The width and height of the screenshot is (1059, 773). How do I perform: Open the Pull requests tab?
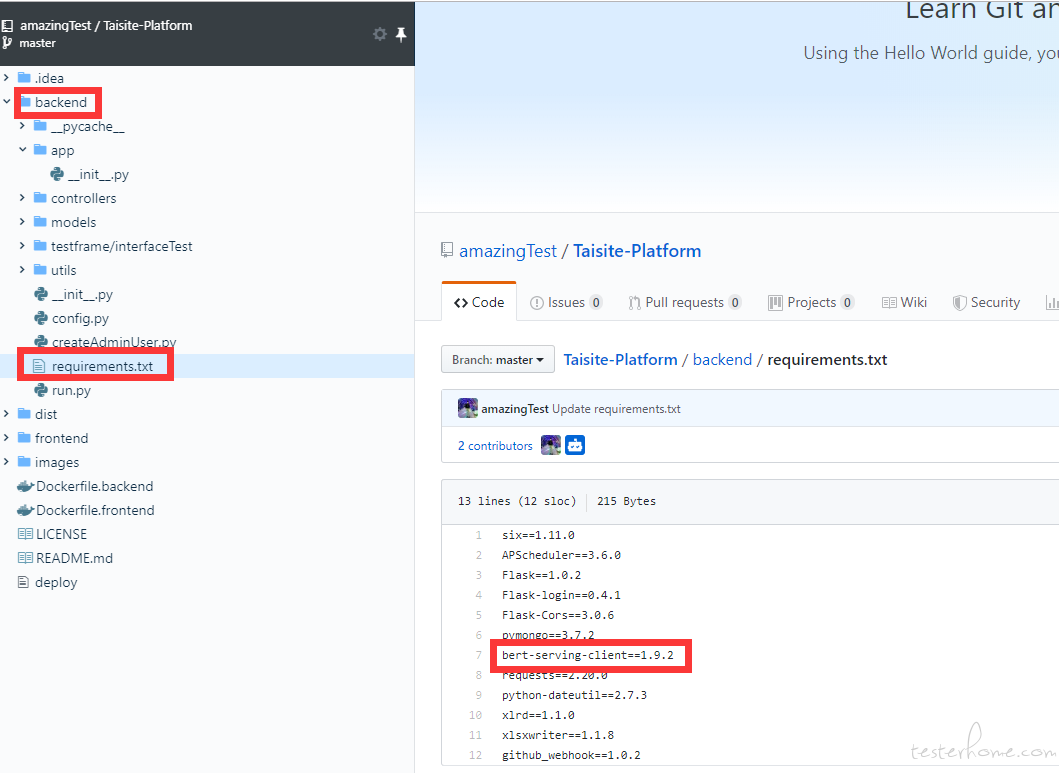coord(684,302)
